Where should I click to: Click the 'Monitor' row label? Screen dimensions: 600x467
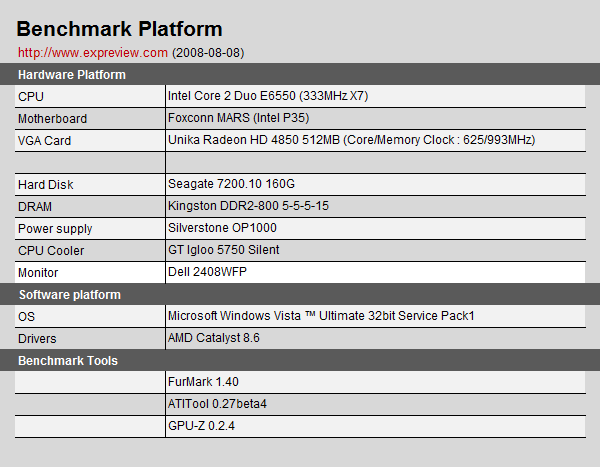38,273
